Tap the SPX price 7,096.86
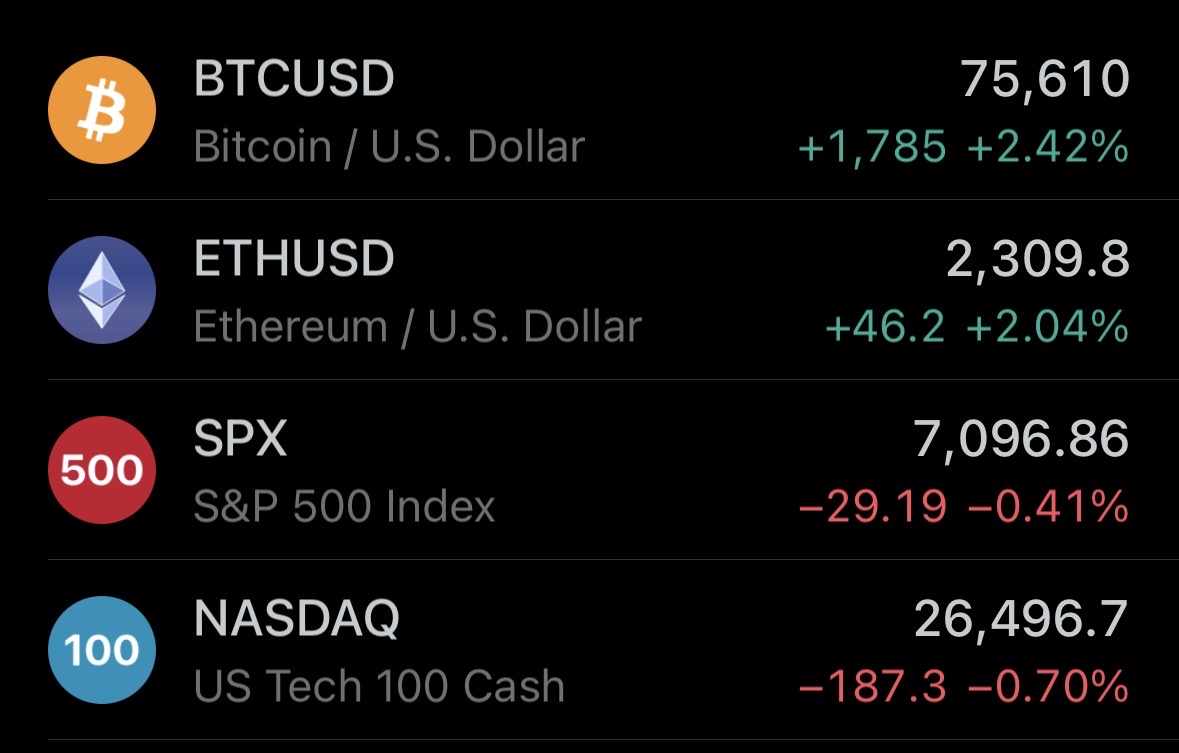 [1021, 439]
